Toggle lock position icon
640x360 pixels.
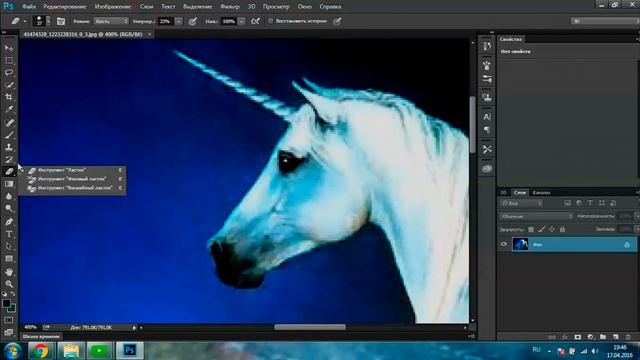coord(552,229)
